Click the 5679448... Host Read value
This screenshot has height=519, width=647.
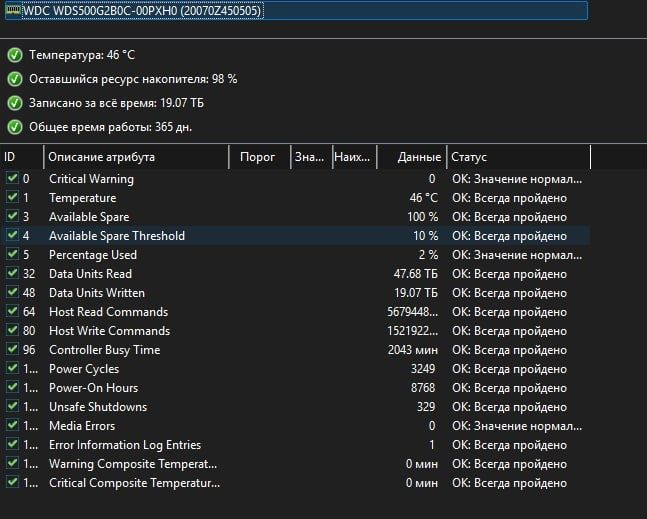coord(413,312)
